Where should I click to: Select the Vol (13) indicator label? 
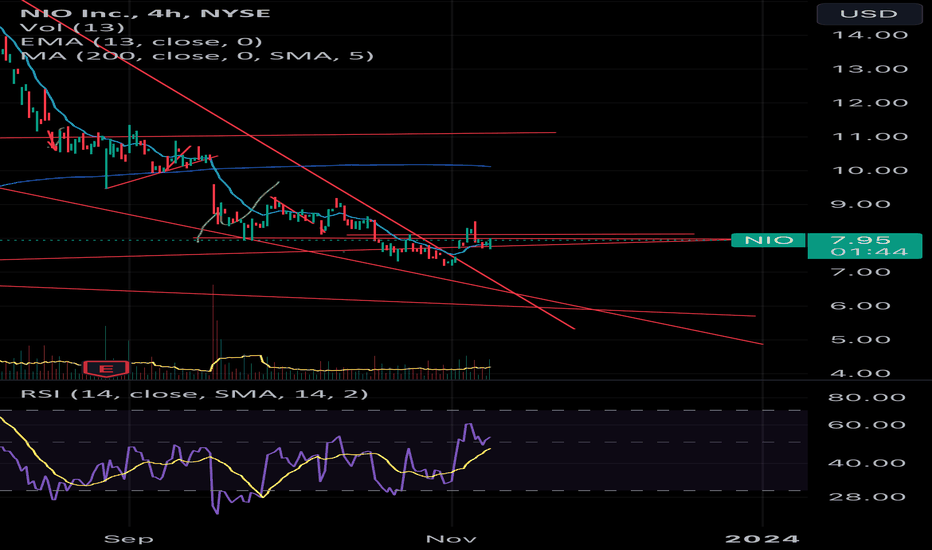pos(72,27)
